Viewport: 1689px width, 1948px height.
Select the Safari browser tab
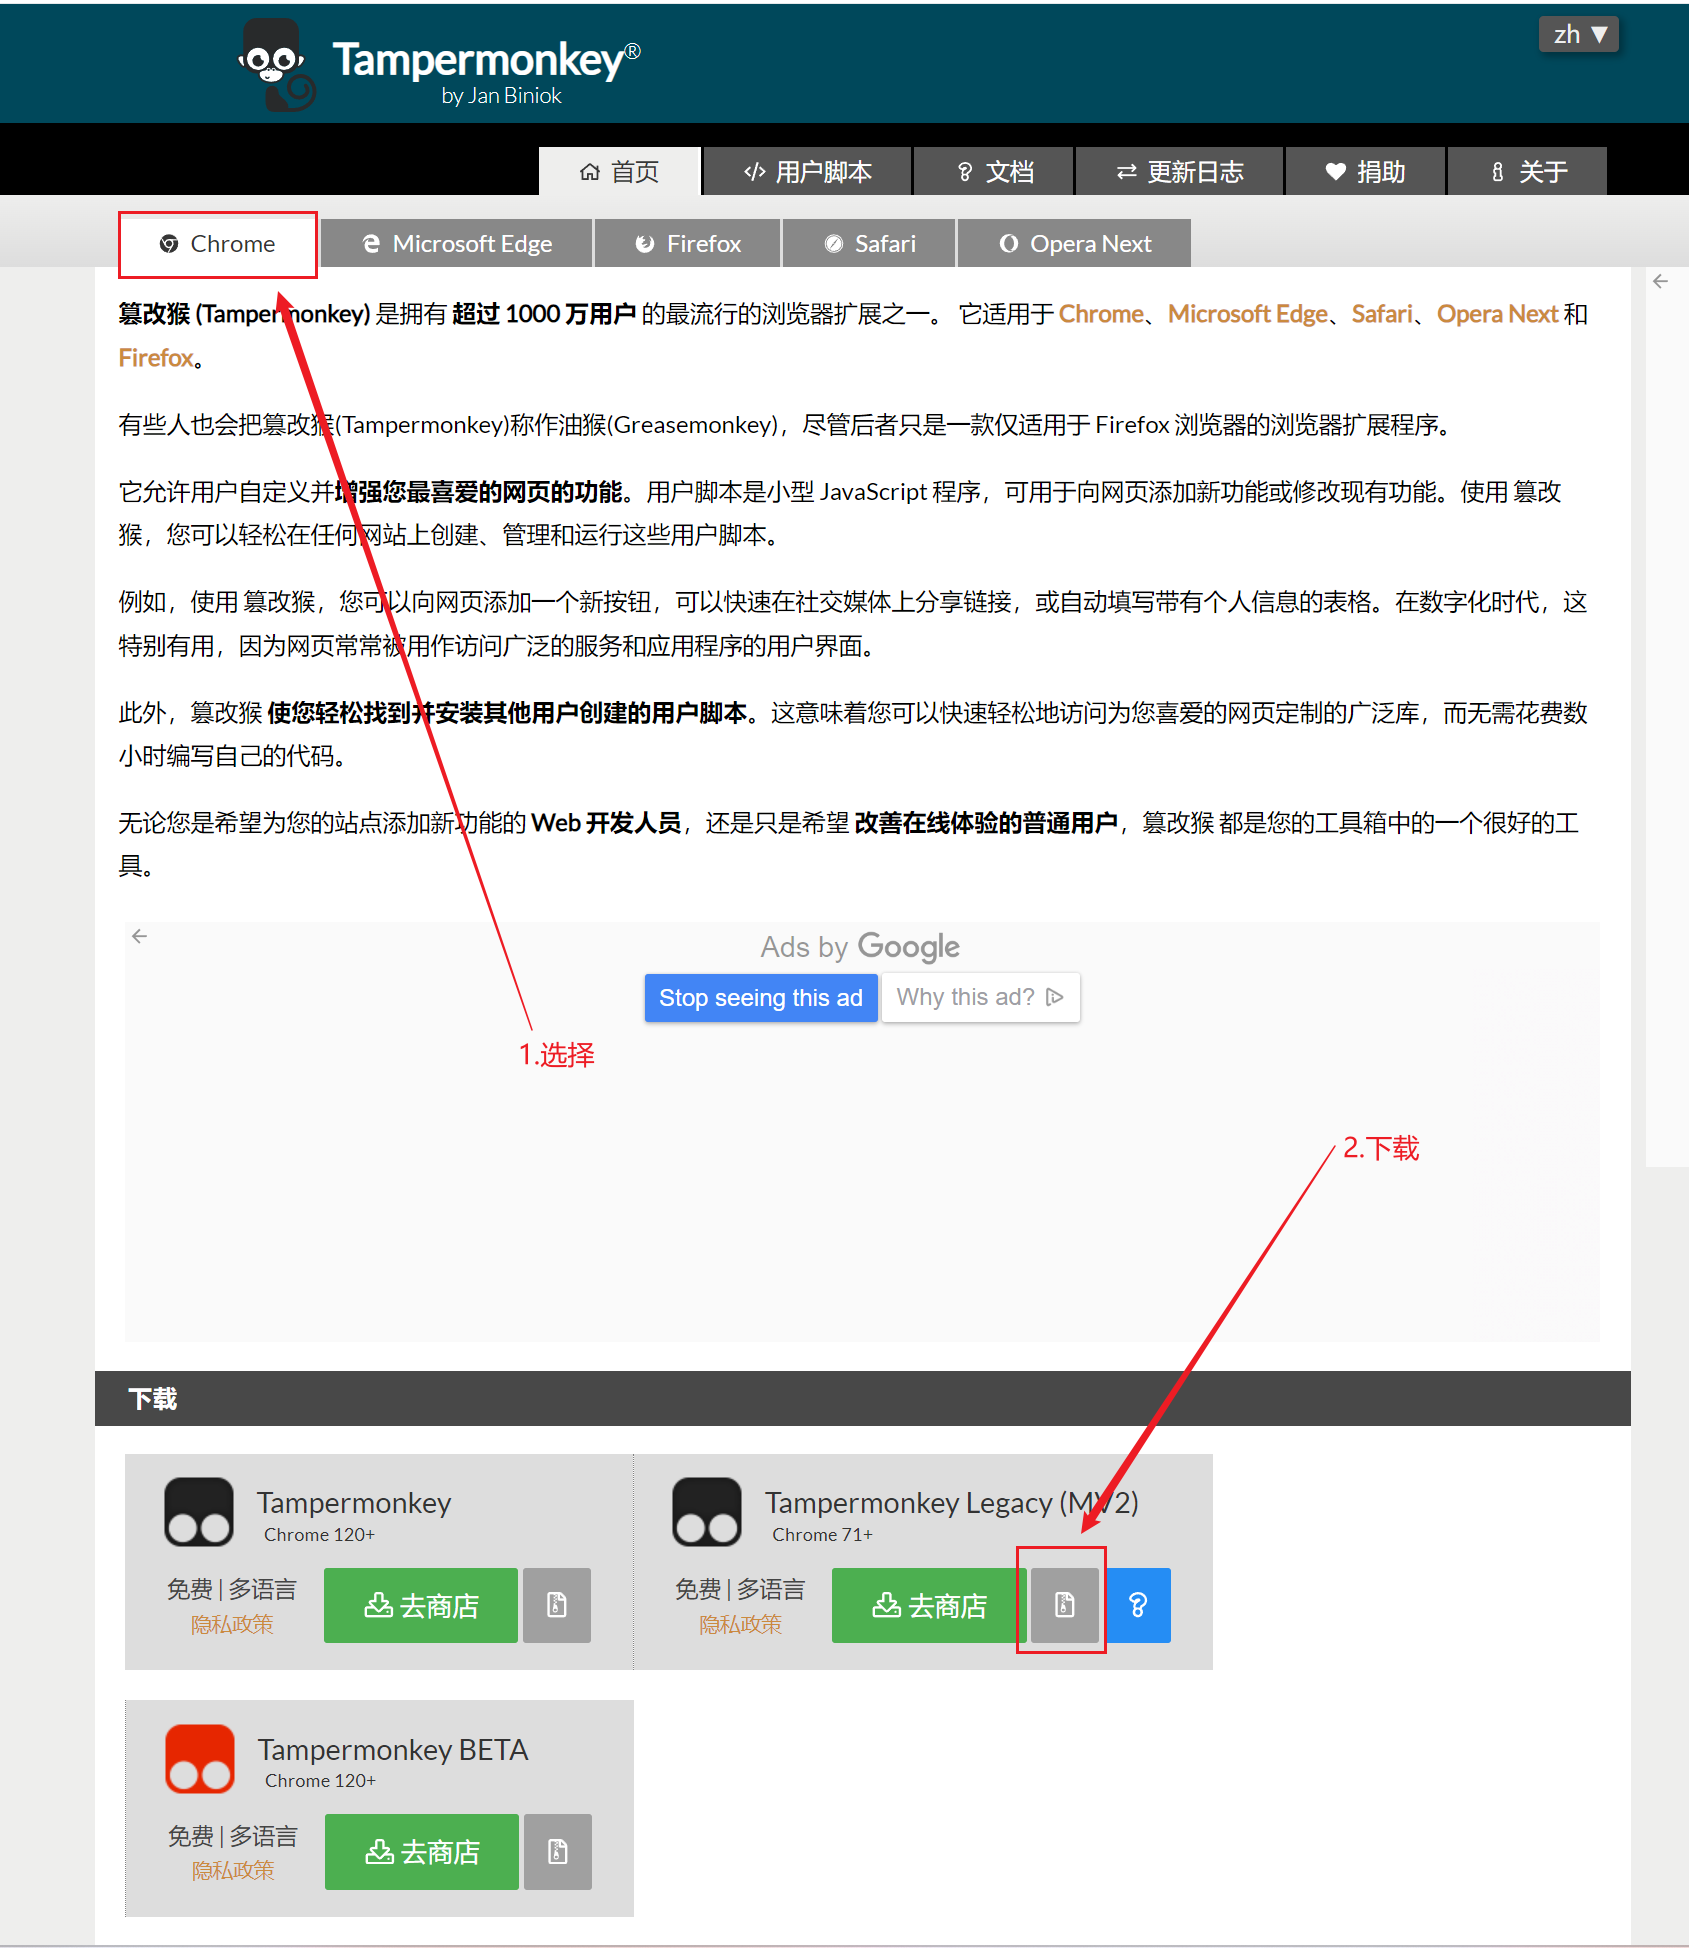point(869,244)
